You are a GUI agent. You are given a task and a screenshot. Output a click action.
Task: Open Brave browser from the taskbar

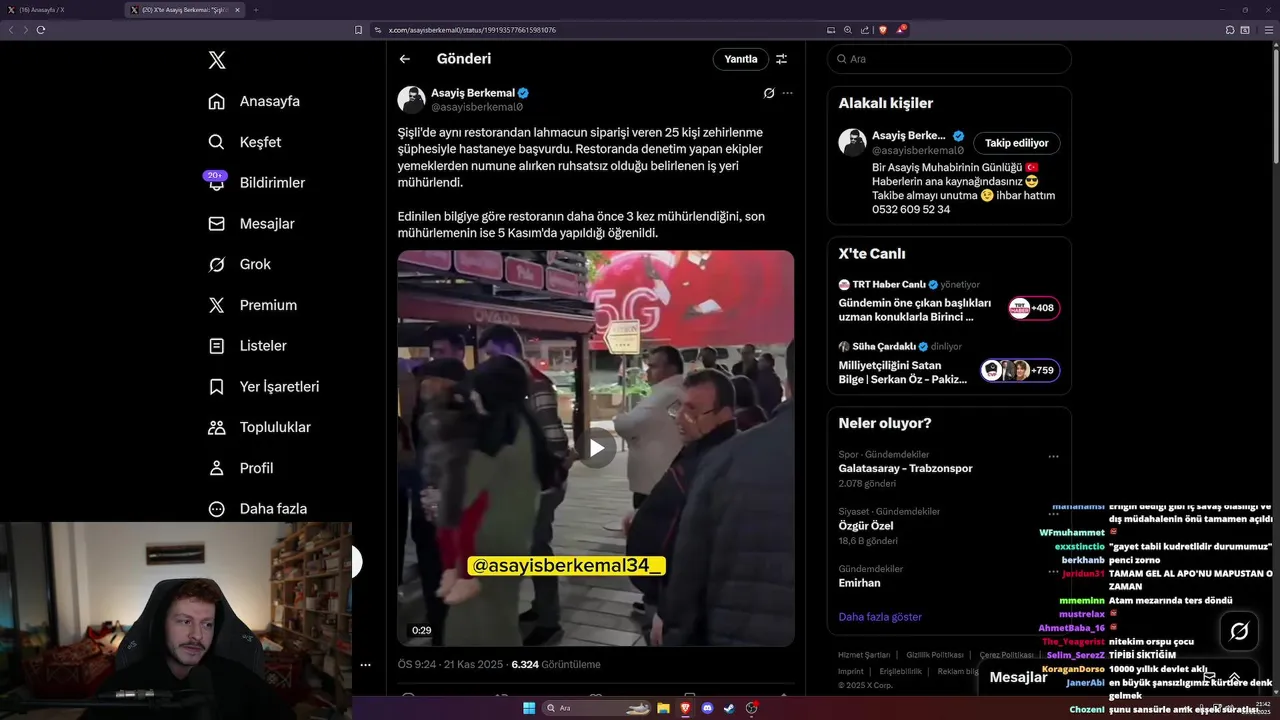click(686, 708)
